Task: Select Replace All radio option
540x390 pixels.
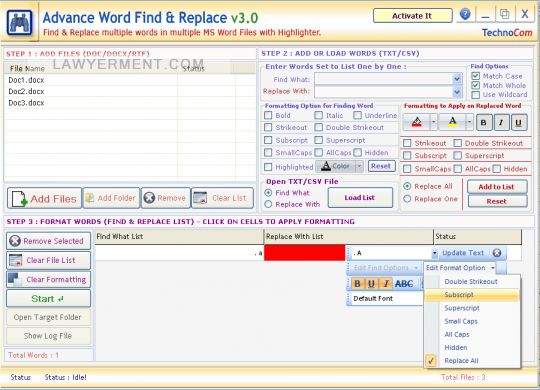Action: point(407,186)
